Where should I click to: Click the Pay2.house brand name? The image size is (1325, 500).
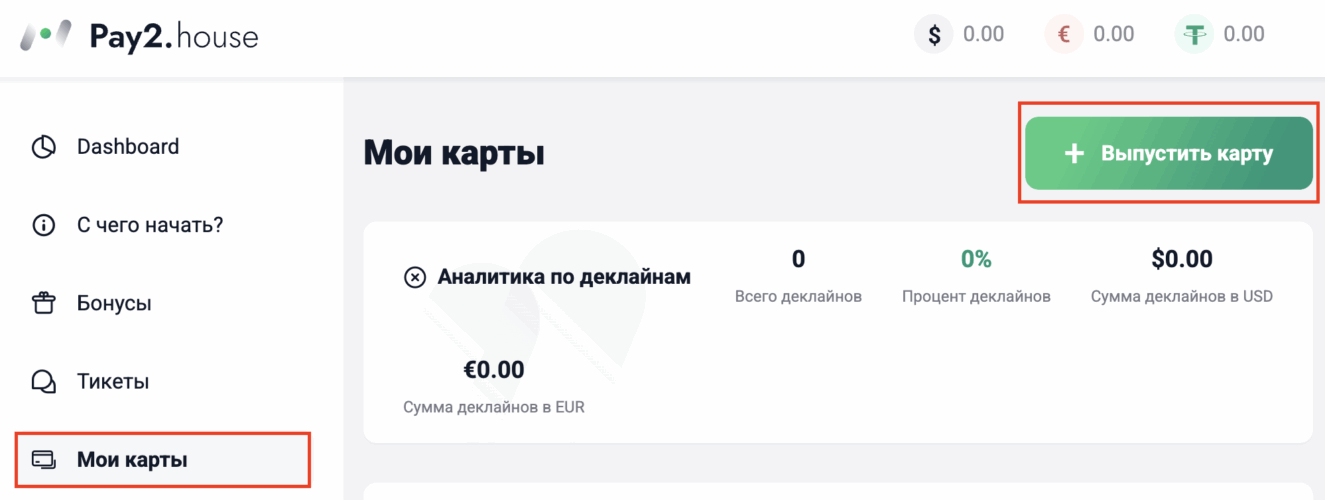click(174, 37)
